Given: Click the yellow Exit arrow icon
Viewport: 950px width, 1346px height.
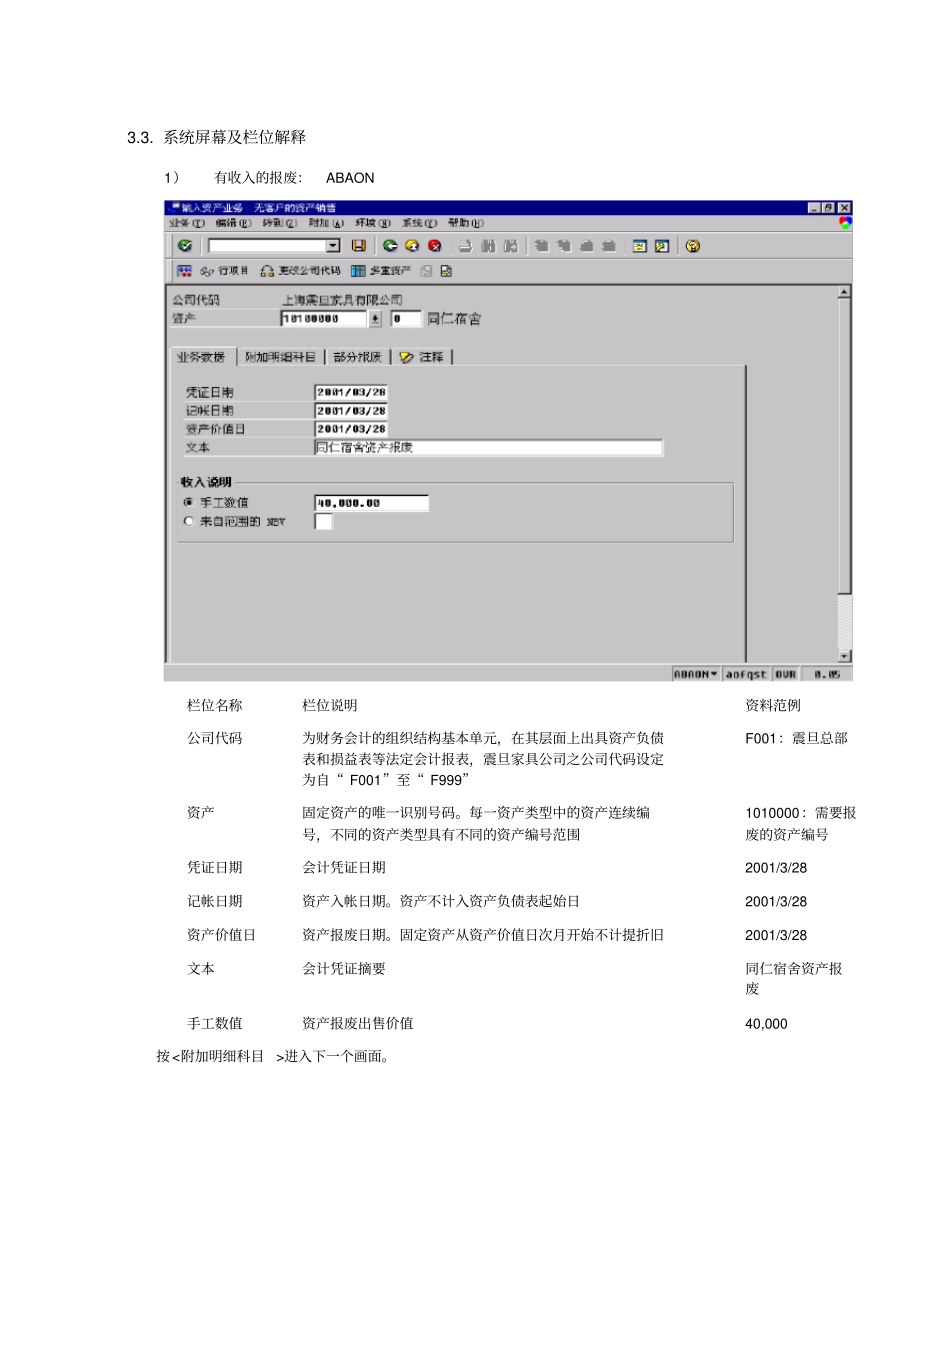Looking at the screenshot, I should pyautogui.click(x=412, y=246).
